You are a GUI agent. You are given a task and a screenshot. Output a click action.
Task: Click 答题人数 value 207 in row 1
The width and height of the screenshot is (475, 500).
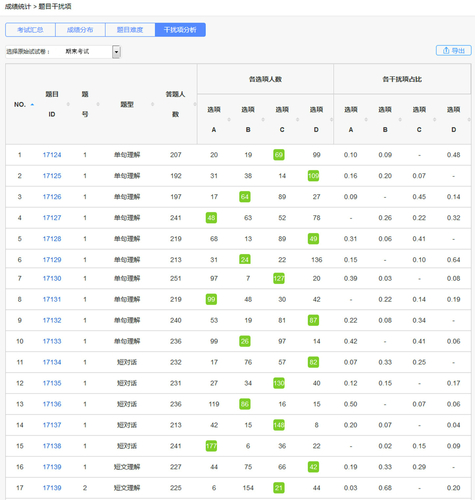[176, 155]
